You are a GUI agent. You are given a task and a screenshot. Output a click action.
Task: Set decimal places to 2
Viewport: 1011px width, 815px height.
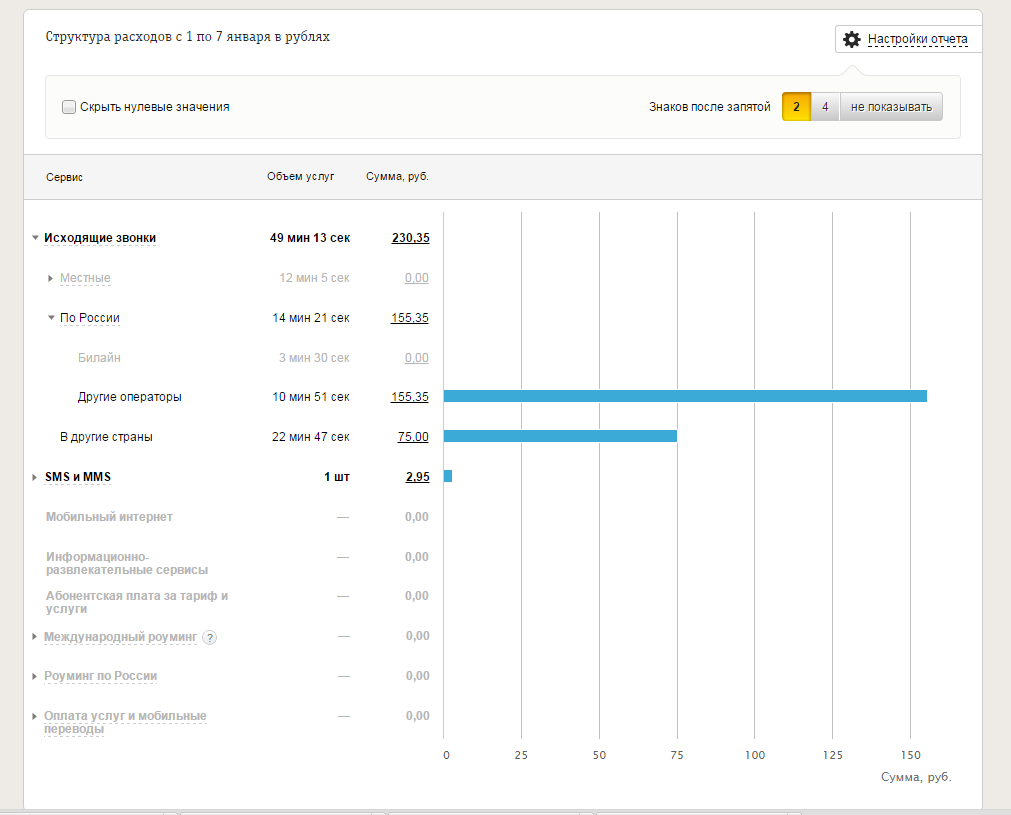[x=796, y=107]
